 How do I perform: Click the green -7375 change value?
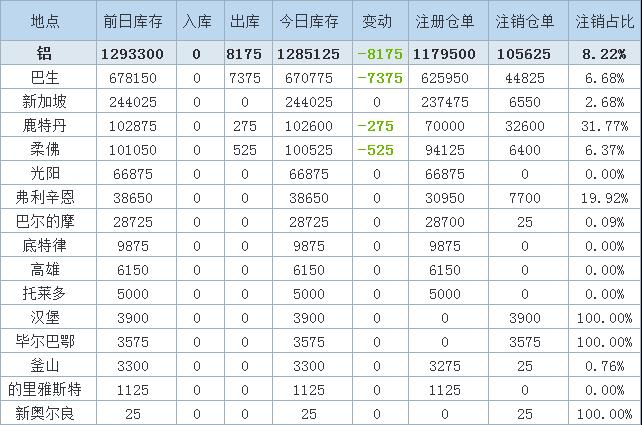tap(376, 78)
